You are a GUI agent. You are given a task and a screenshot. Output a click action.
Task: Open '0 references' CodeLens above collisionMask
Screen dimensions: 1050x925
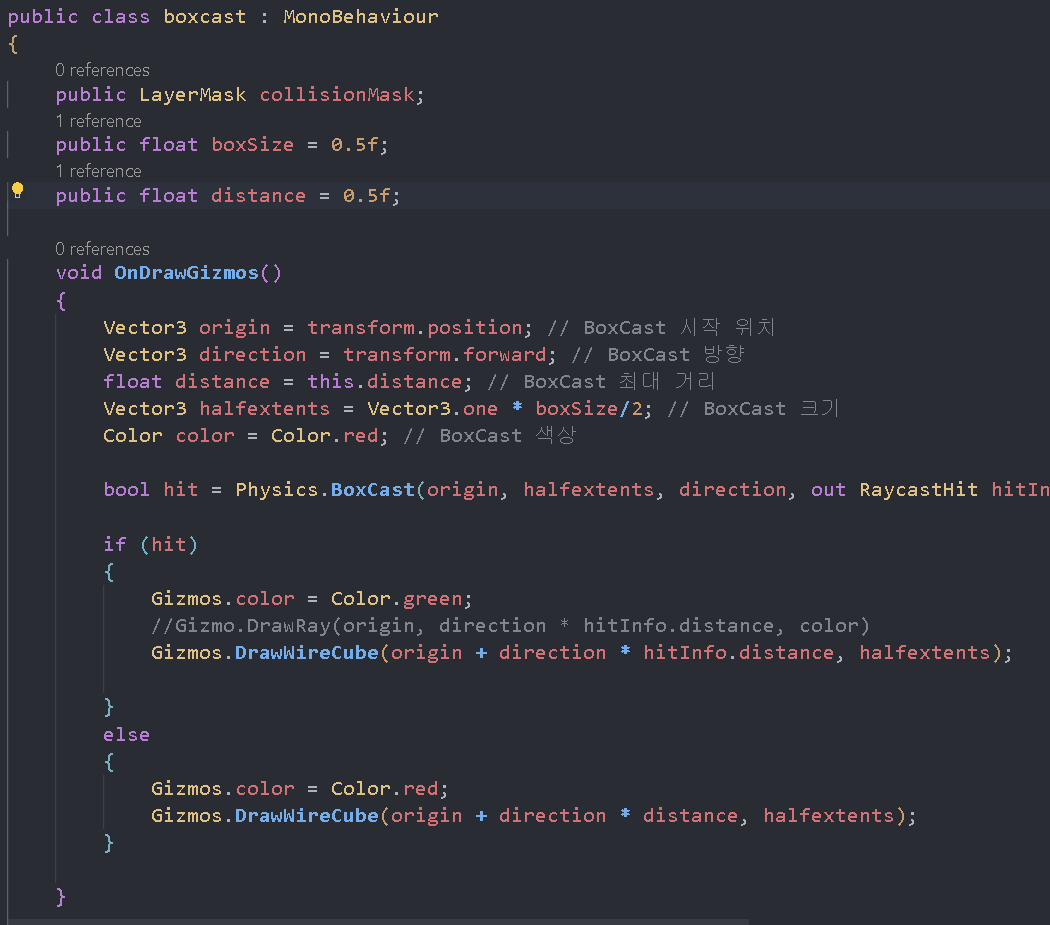coord(102,70)
